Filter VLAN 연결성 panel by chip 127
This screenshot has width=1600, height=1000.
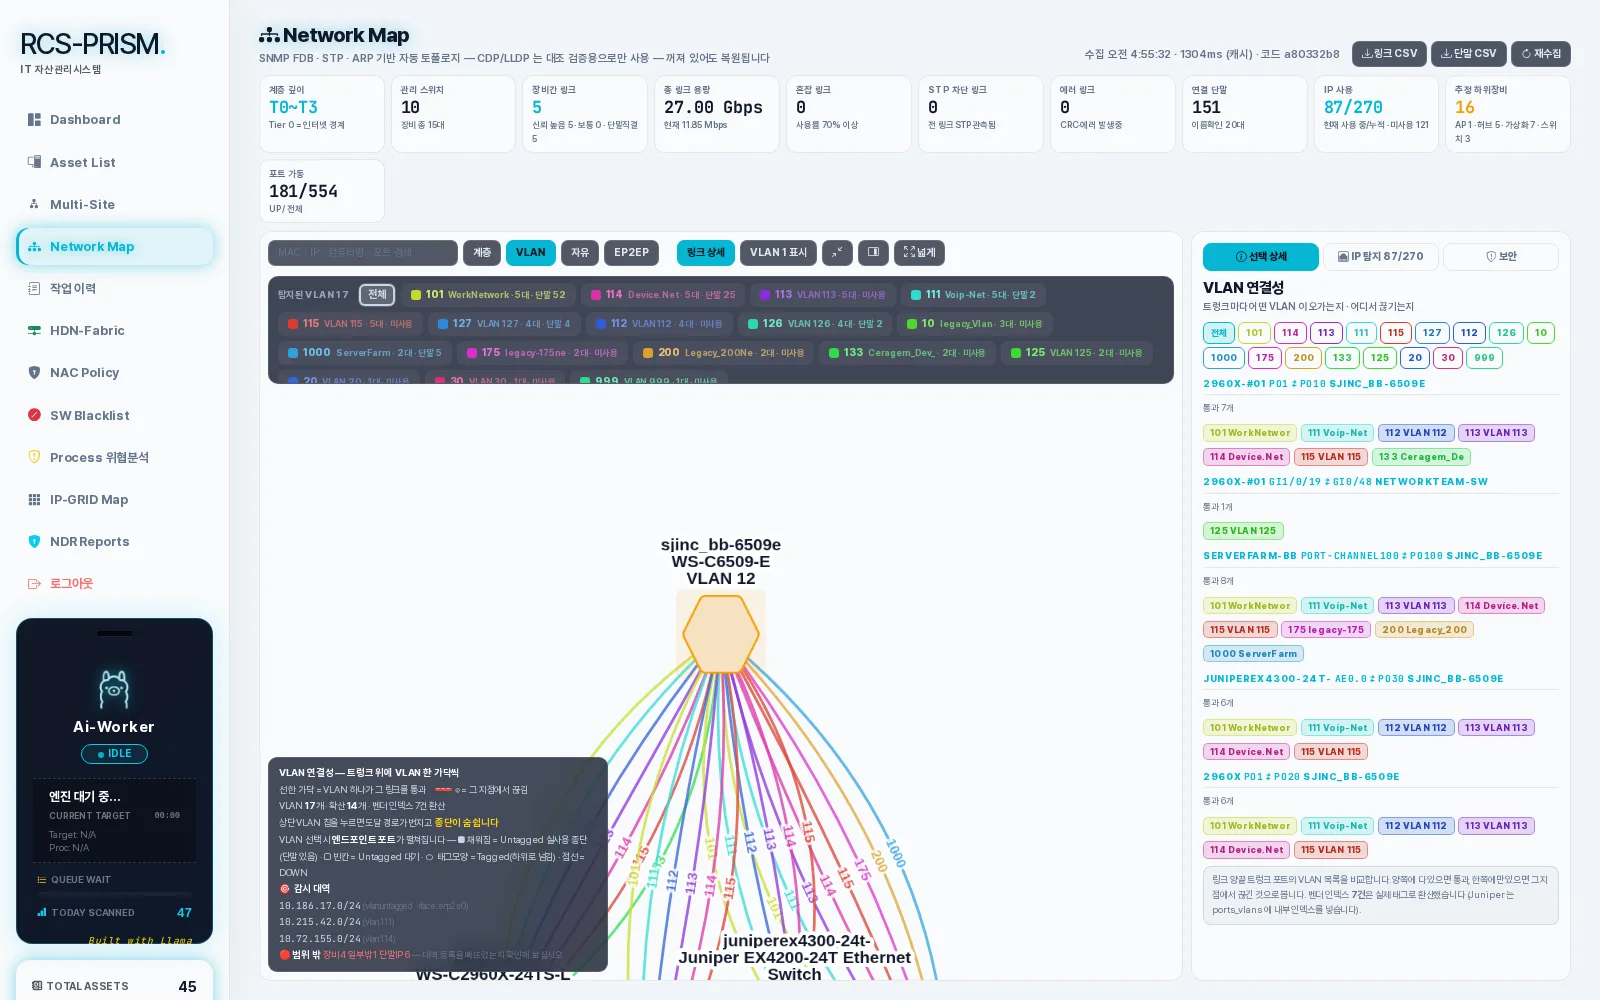[x=1432, y=333]
